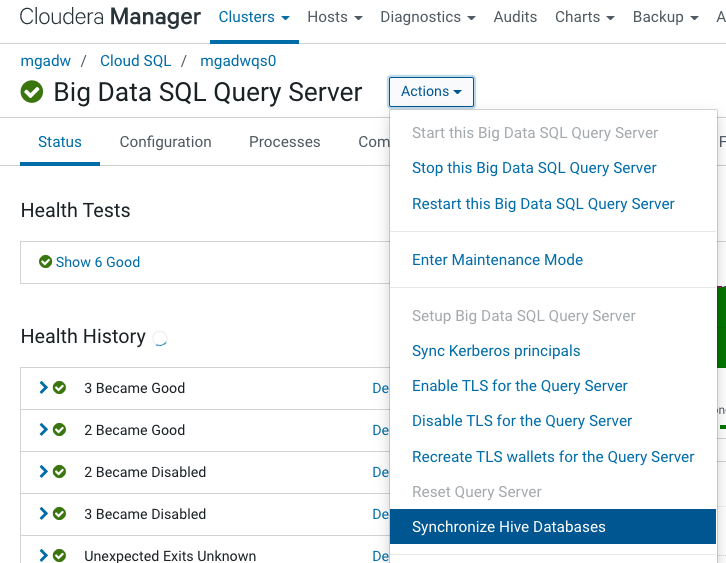Viewport: 726px width, 563px height.
Task: Toggle the Actions dropdown button
Action: 431,92
